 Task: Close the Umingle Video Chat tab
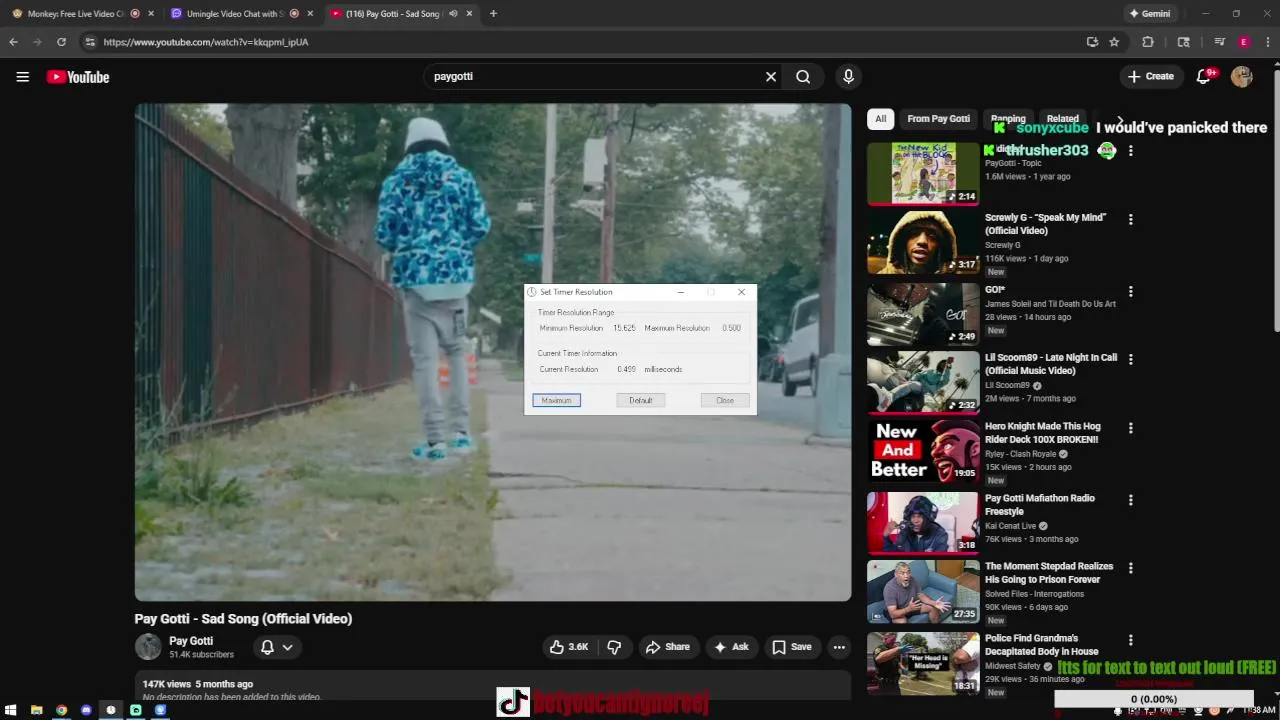coord(309,14)
